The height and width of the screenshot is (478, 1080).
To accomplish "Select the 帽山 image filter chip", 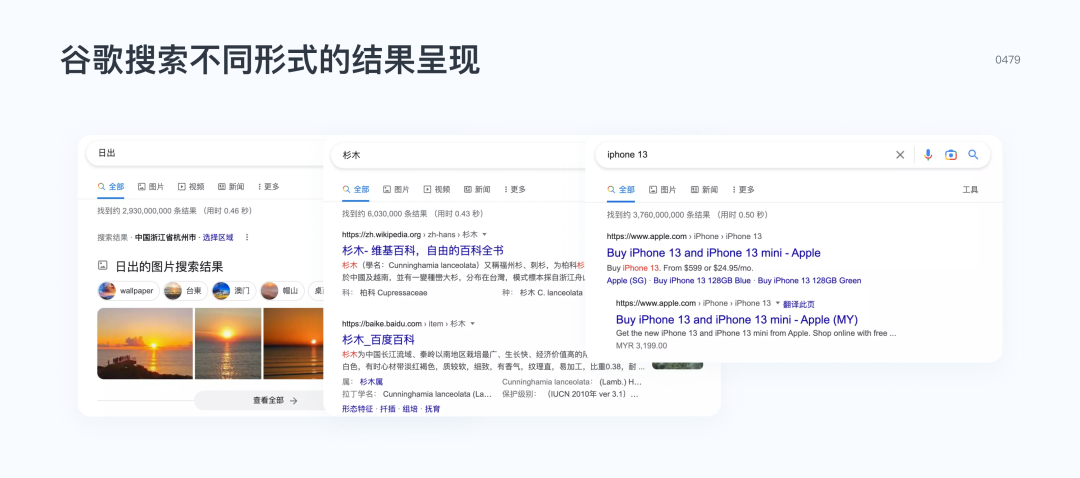I will pyautogui.click(x=282, y=291).
